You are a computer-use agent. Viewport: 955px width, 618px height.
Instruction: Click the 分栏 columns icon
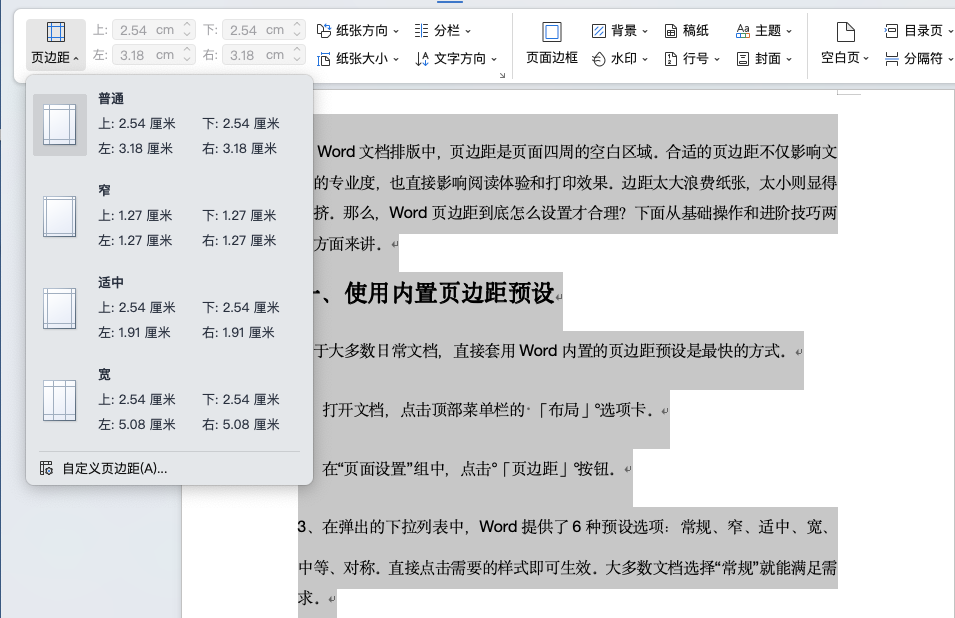(x=421, y=30)
